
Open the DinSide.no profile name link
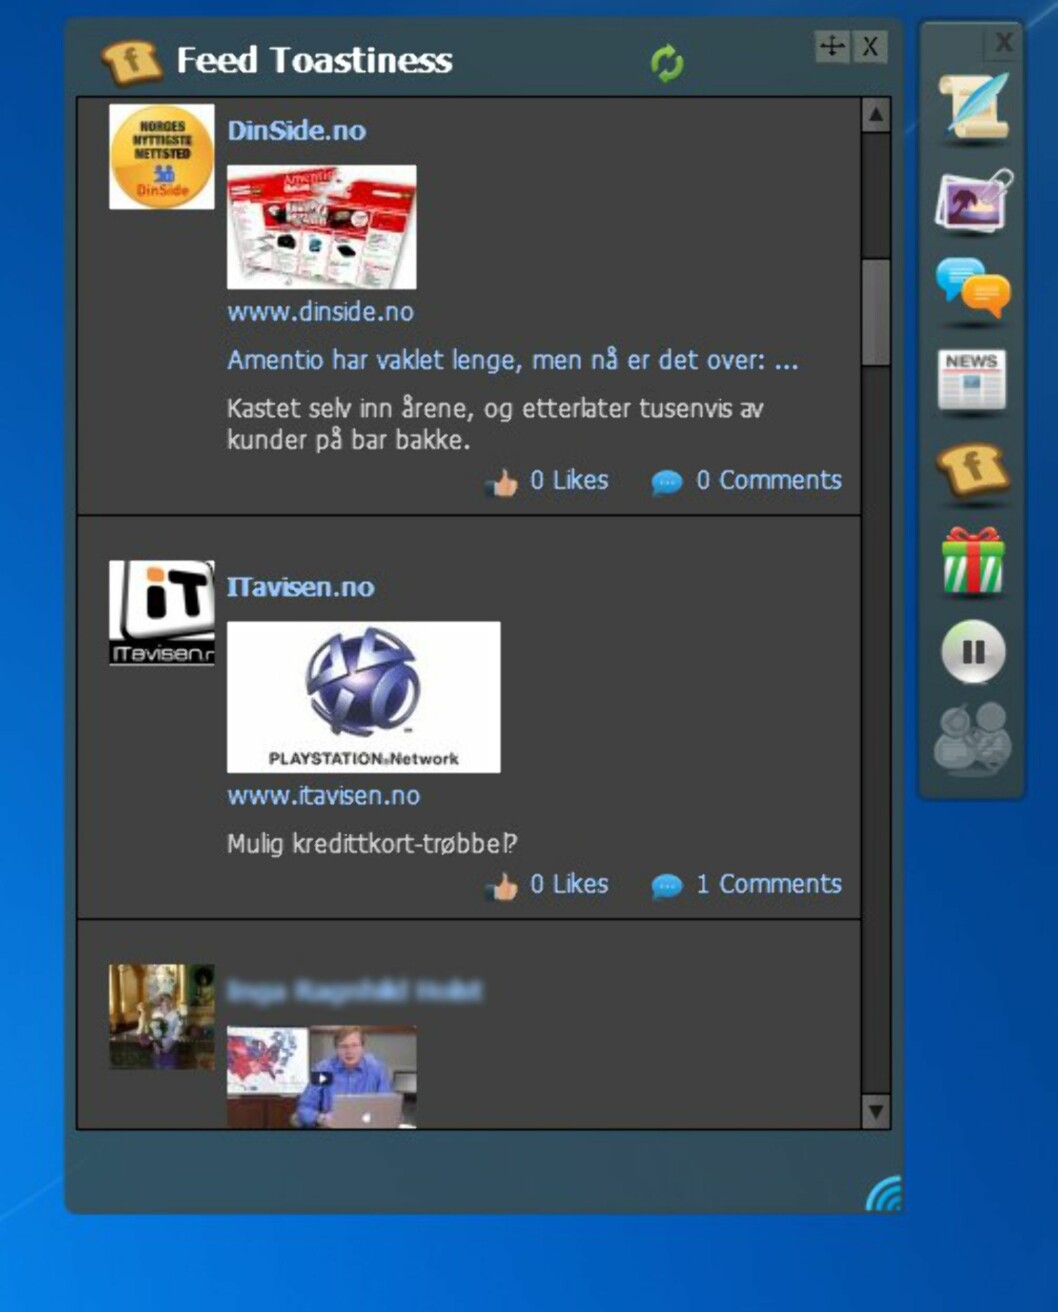pyautogui.click(x=297, y=131)
